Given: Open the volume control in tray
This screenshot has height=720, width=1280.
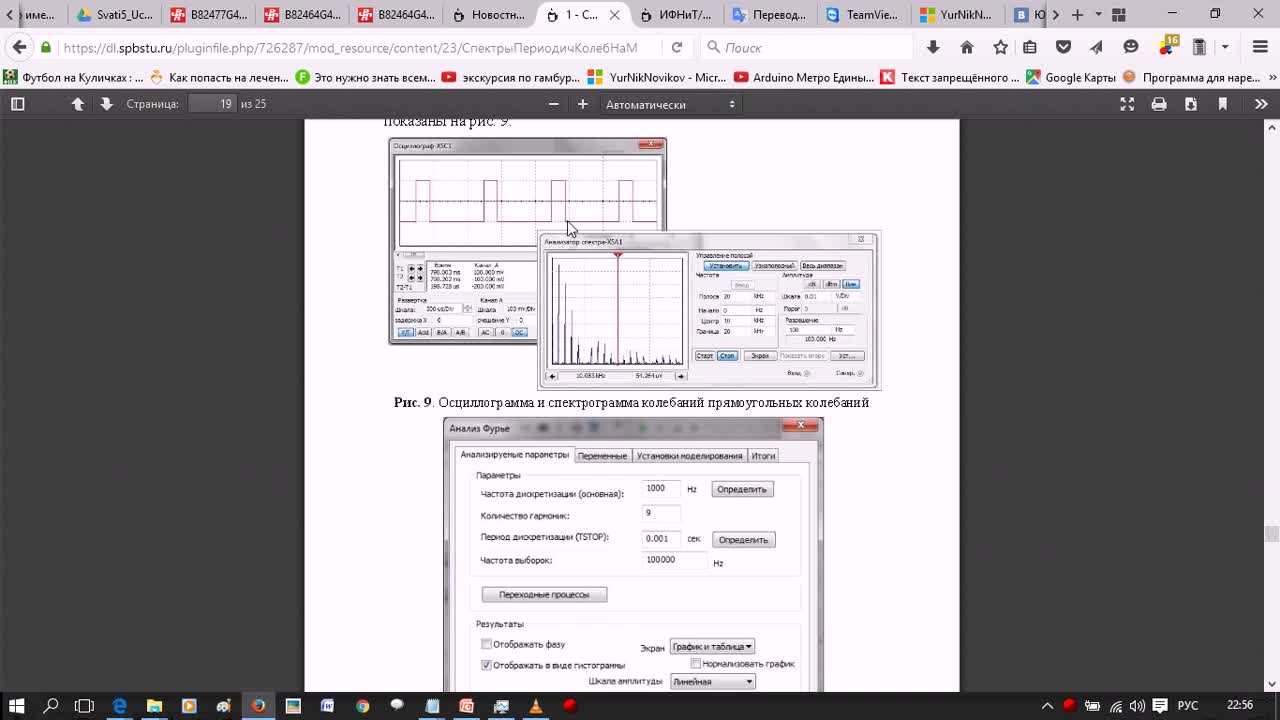Looking at the screenshot, I should [x=1138, y=706].
